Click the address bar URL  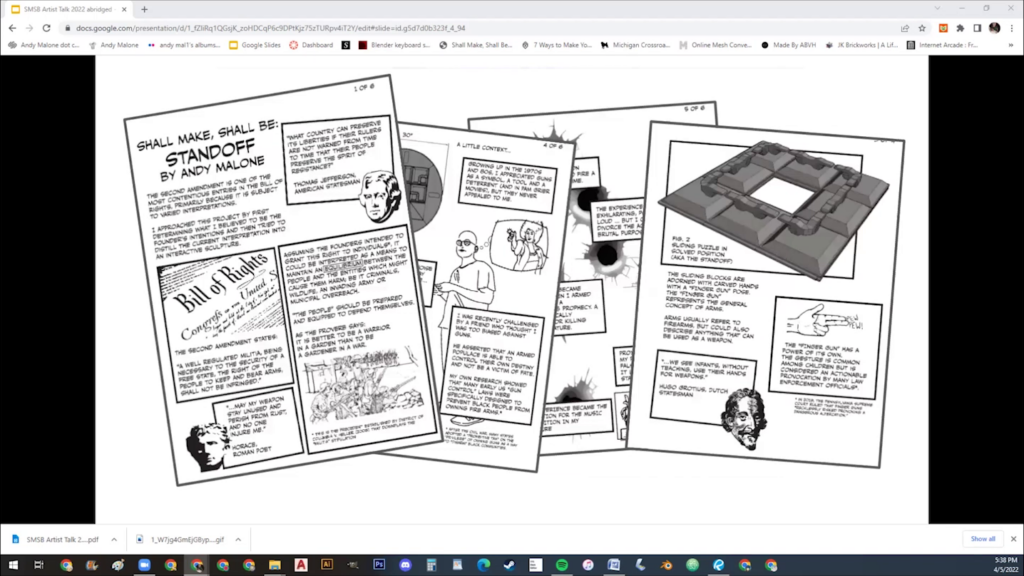click(x=270, y=28)
